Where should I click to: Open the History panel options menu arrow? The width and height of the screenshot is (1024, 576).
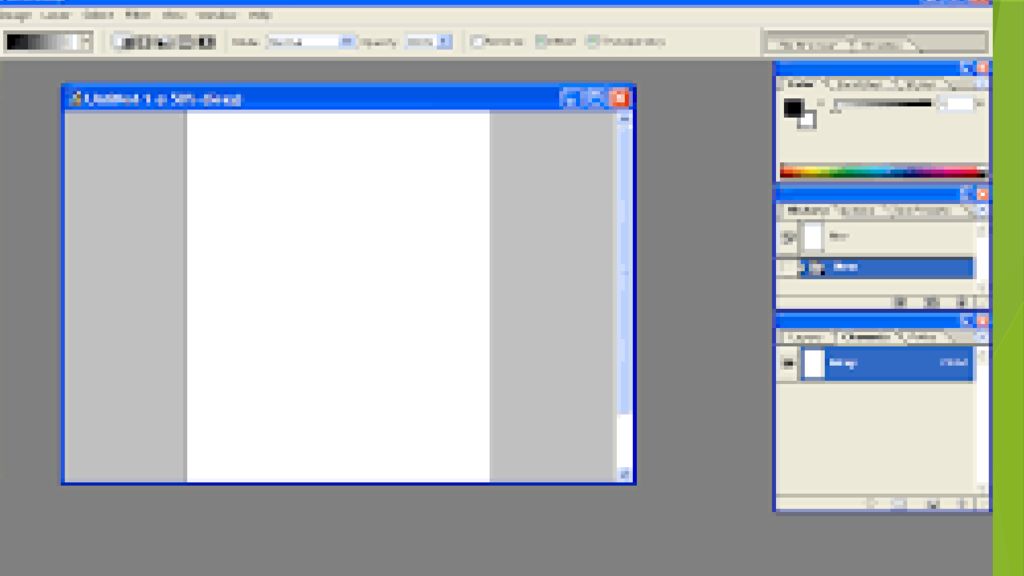pyautogui.click(x=982, y=210)
